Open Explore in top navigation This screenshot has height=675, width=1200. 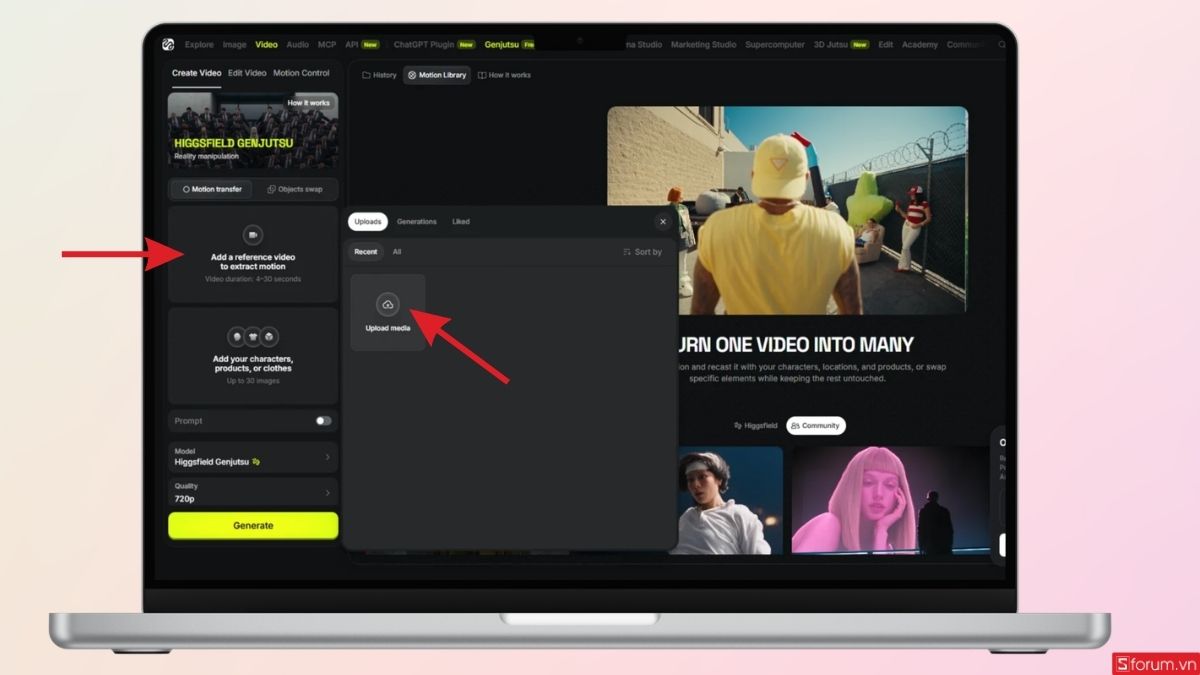tap(199, 45)
